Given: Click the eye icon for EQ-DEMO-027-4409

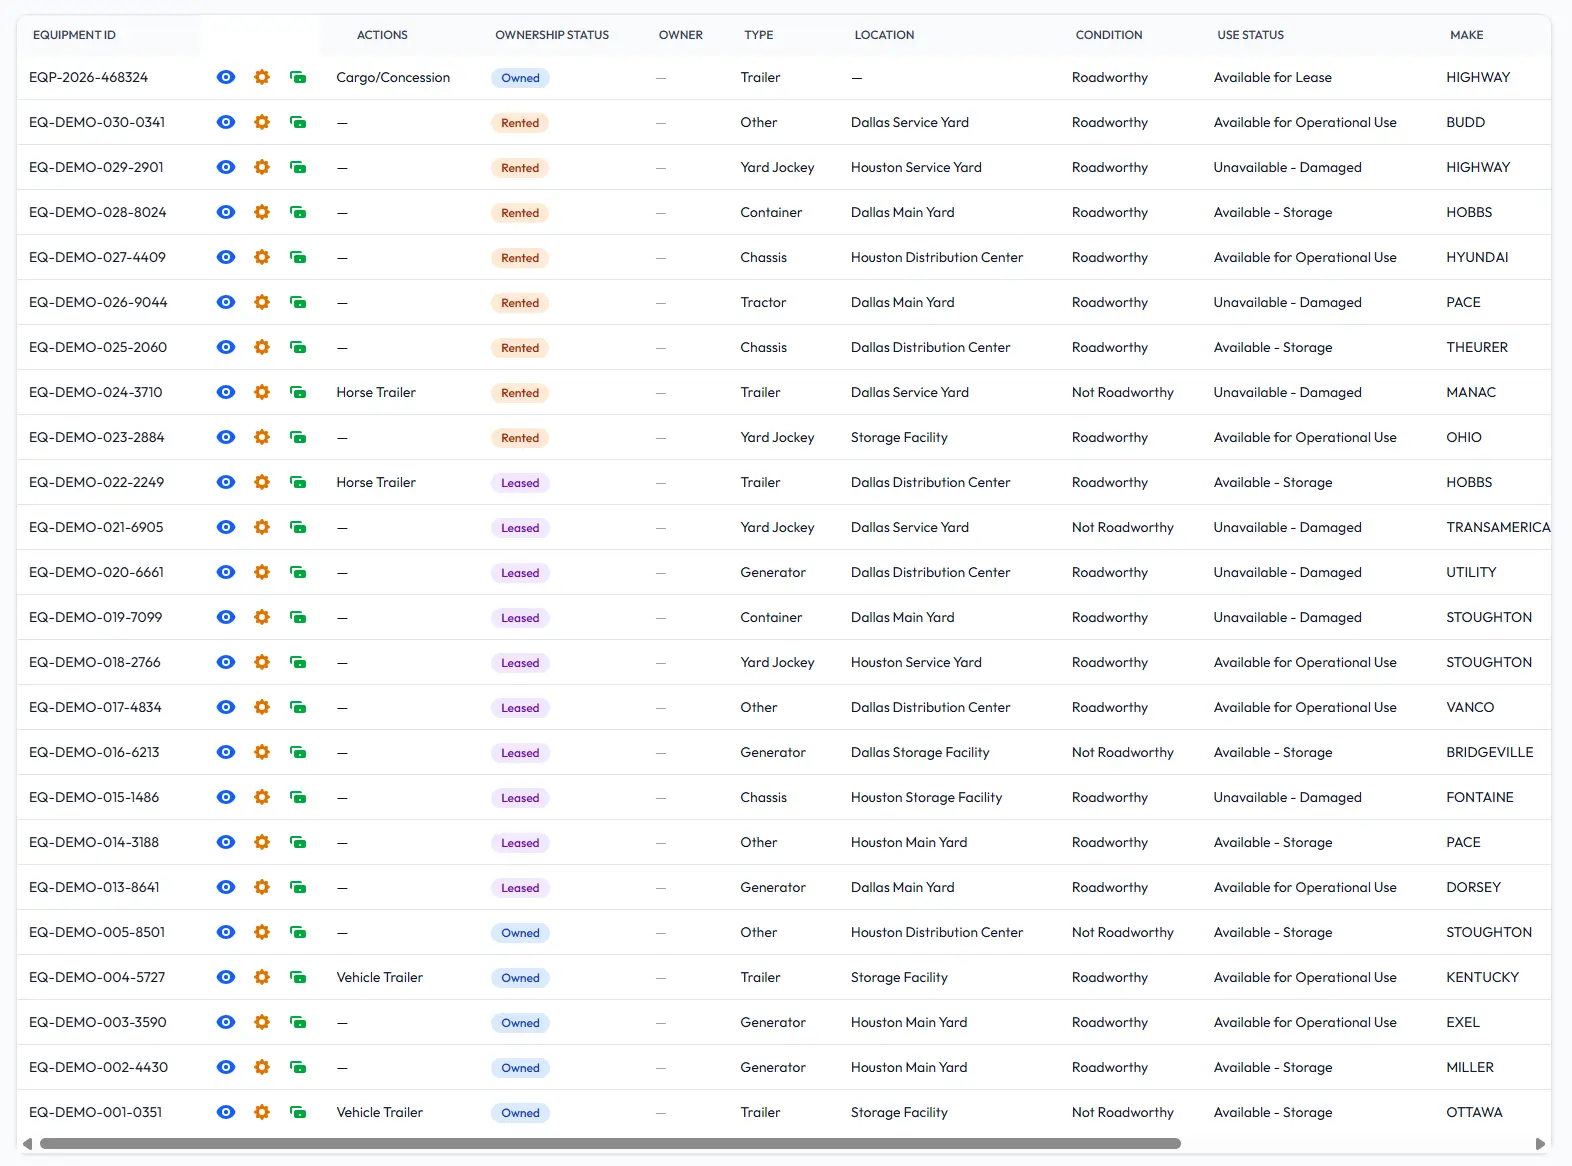Looking at the screenshot, I should [x=226, y=257].
